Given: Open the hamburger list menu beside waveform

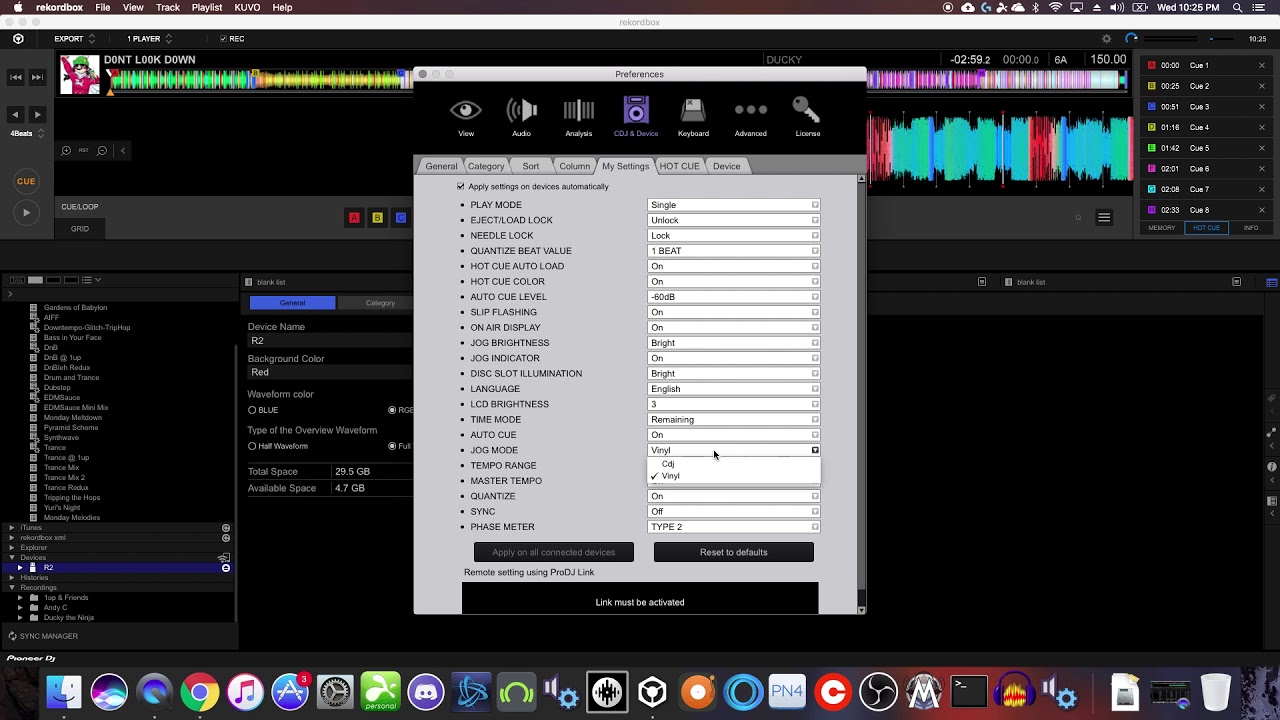Looking at the screenshot, I should click(x=1104, y=217).
